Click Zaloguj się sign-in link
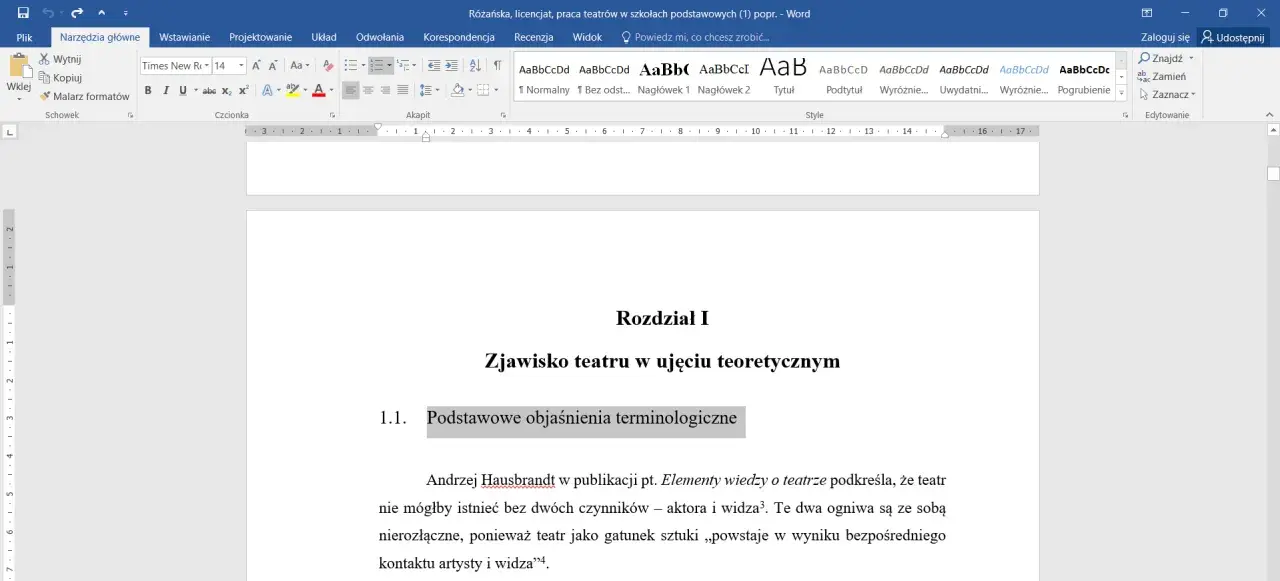The width and height of the screenshot is (1280, 581). coord(1165,37)
